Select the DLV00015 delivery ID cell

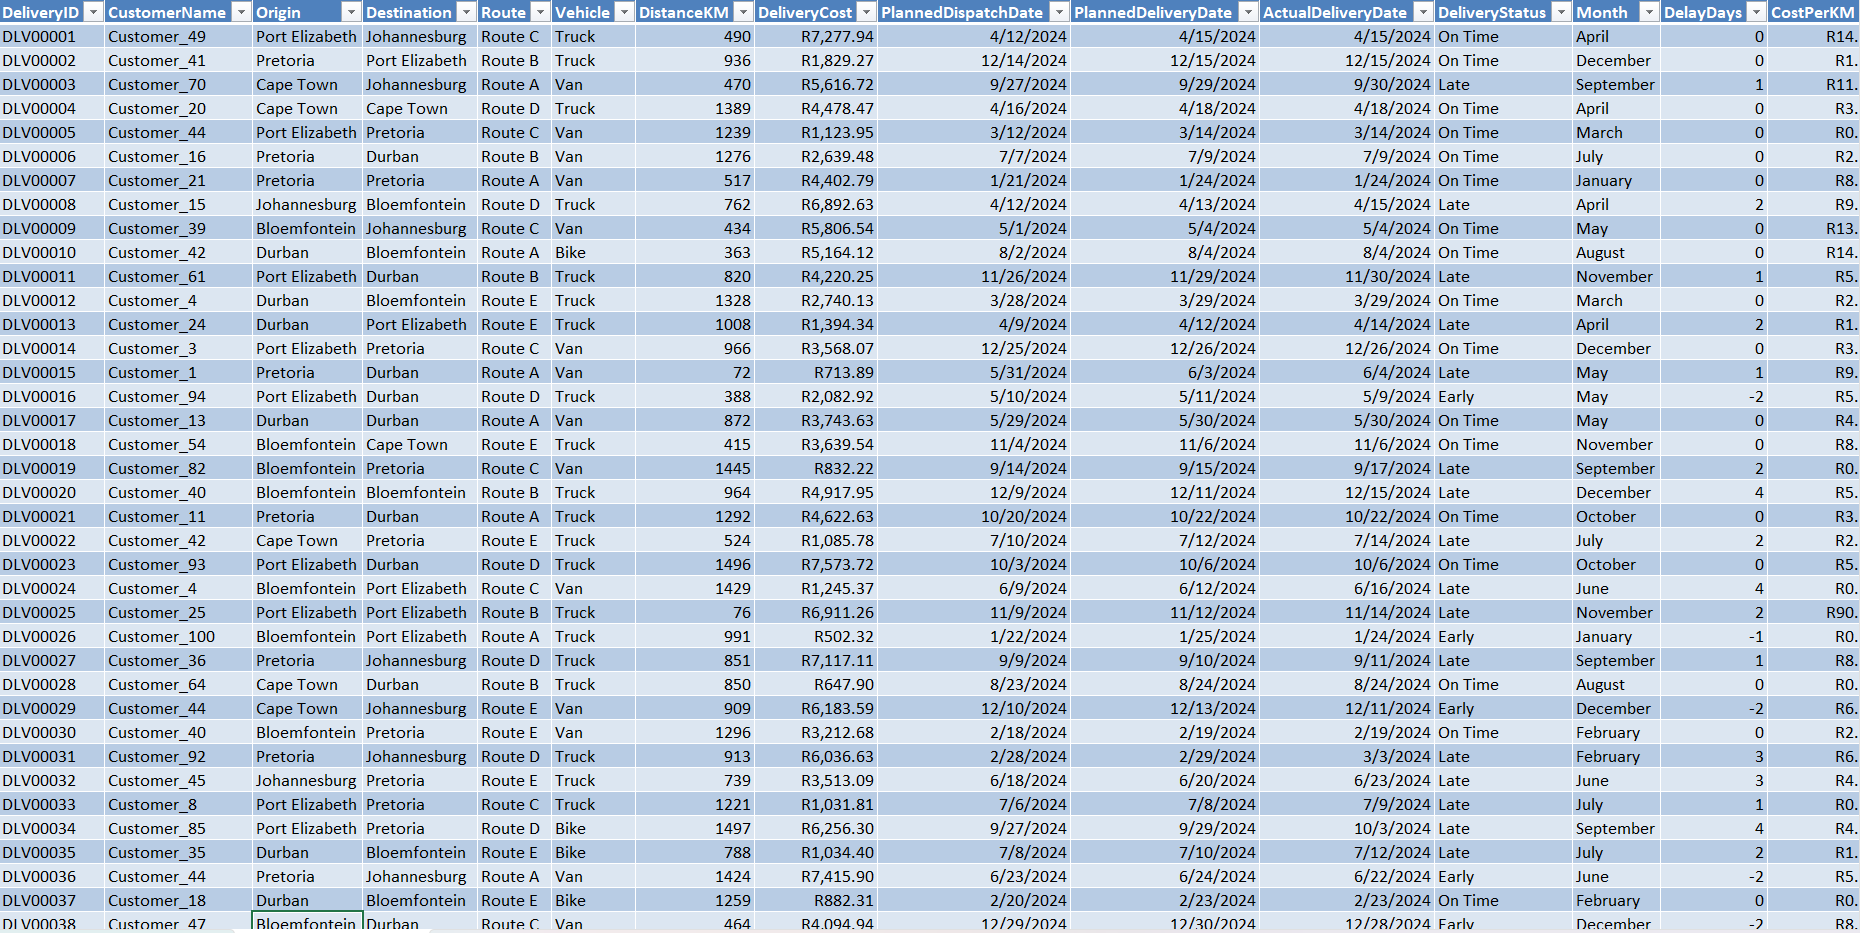pyautogui.click(x=50, y=373)
